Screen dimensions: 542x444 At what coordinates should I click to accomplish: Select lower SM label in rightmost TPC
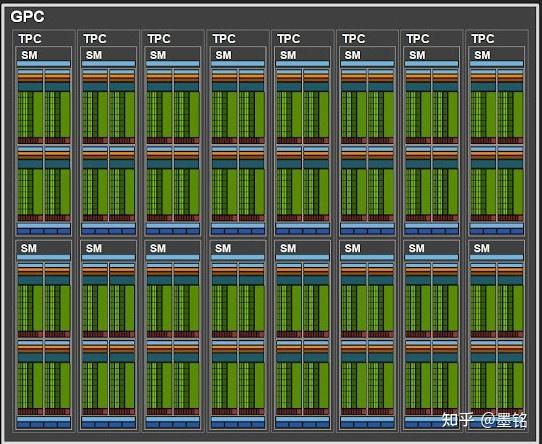click(x=482, y=248)
